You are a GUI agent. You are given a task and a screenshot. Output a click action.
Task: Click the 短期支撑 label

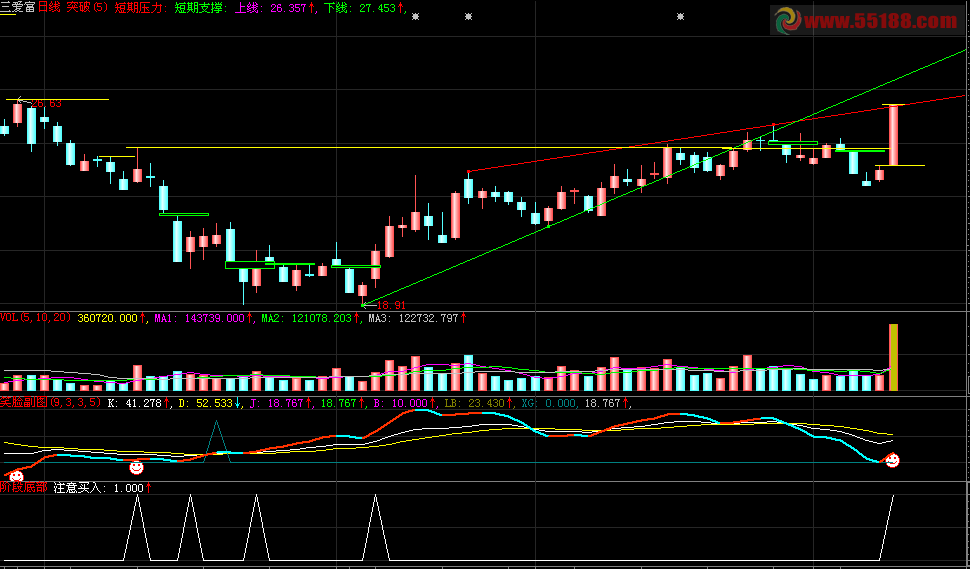(202, 7)
